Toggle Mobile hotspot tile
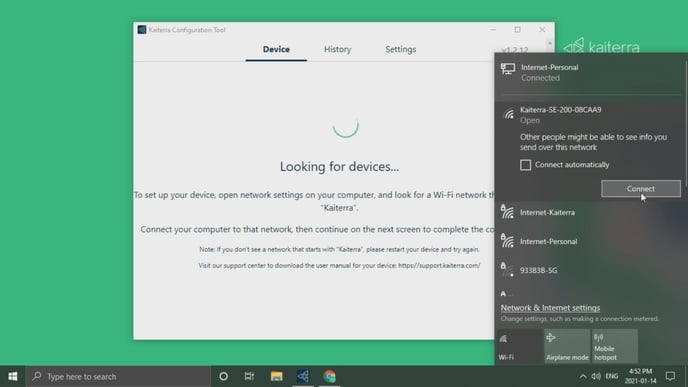 point(615,346)
